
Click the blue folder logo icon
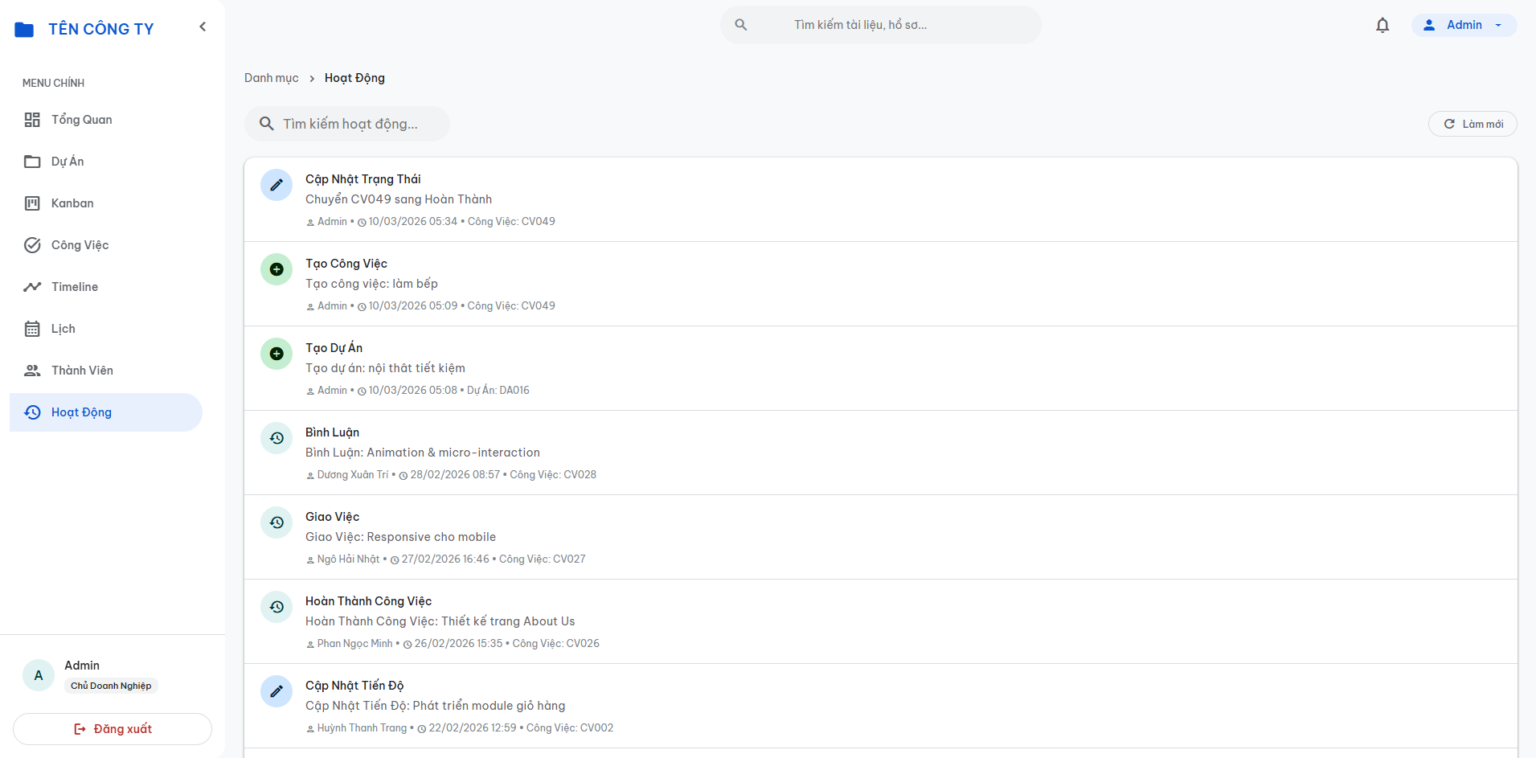point(24,29)
